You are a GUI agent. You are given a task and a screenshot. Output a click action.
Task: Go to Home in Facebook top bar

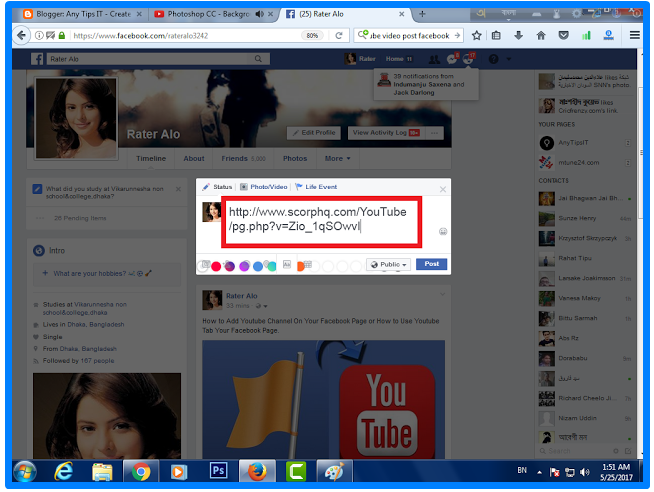(x=398, y=59)
